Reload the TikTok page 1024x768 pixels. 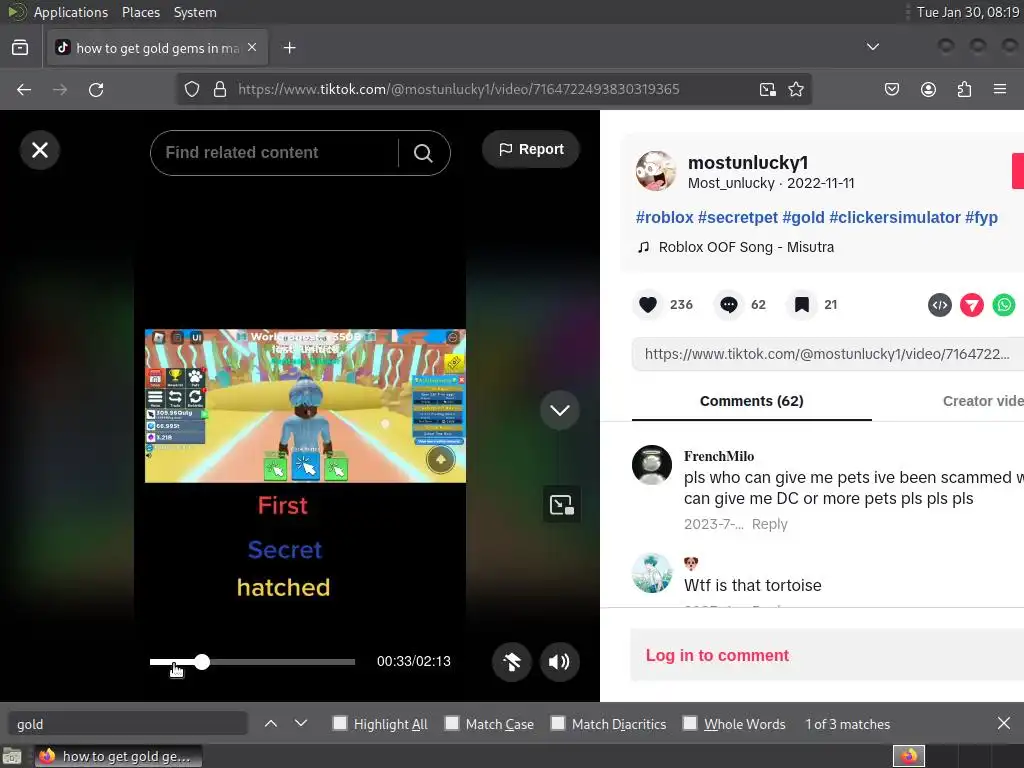click(96, 89)
